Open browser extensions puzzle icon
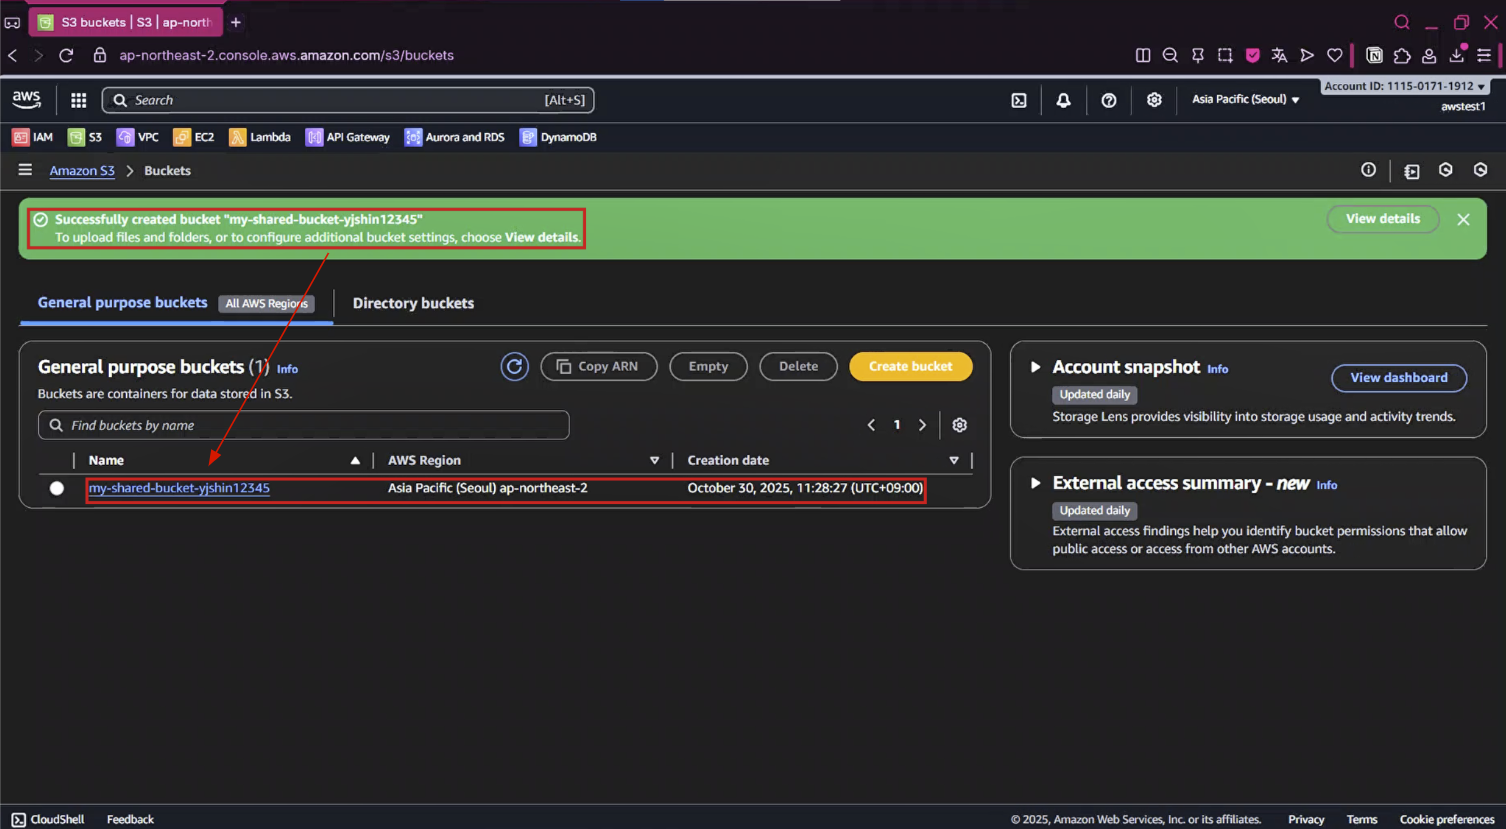This screenshot has height=829, width=1506. [x=1402, y=55]
